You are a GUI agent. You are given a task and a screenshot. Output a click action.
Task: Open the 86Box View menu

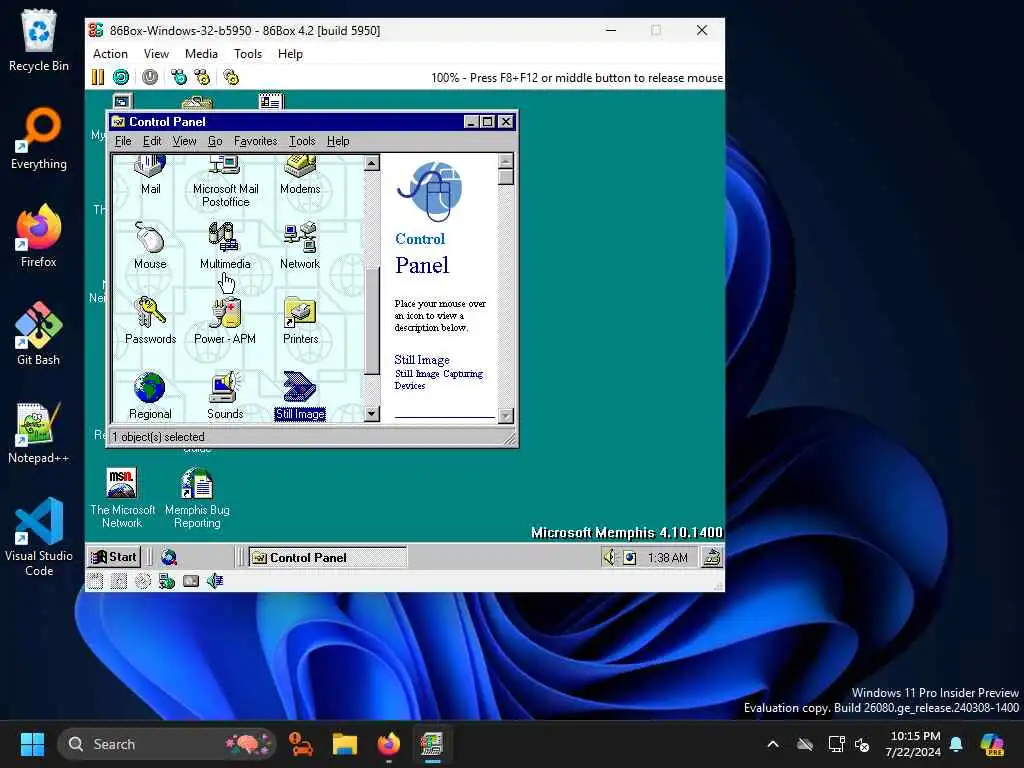(156, 54)
